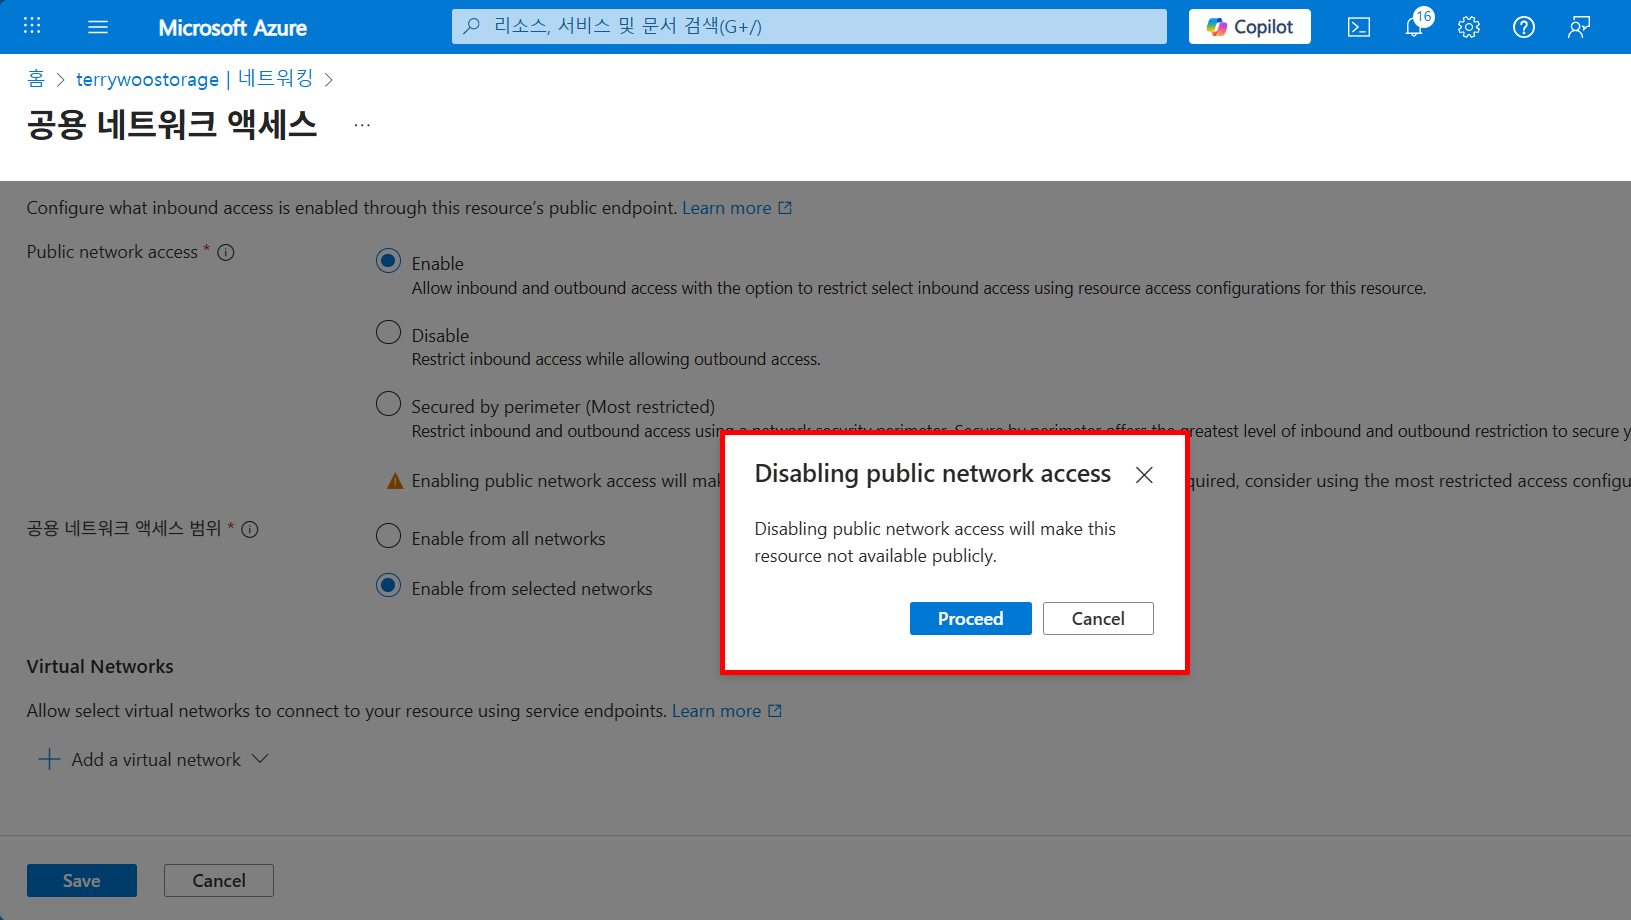Open the top Learn more link
The height and width of the screenshot is (920, 1631).
point(737,208)
